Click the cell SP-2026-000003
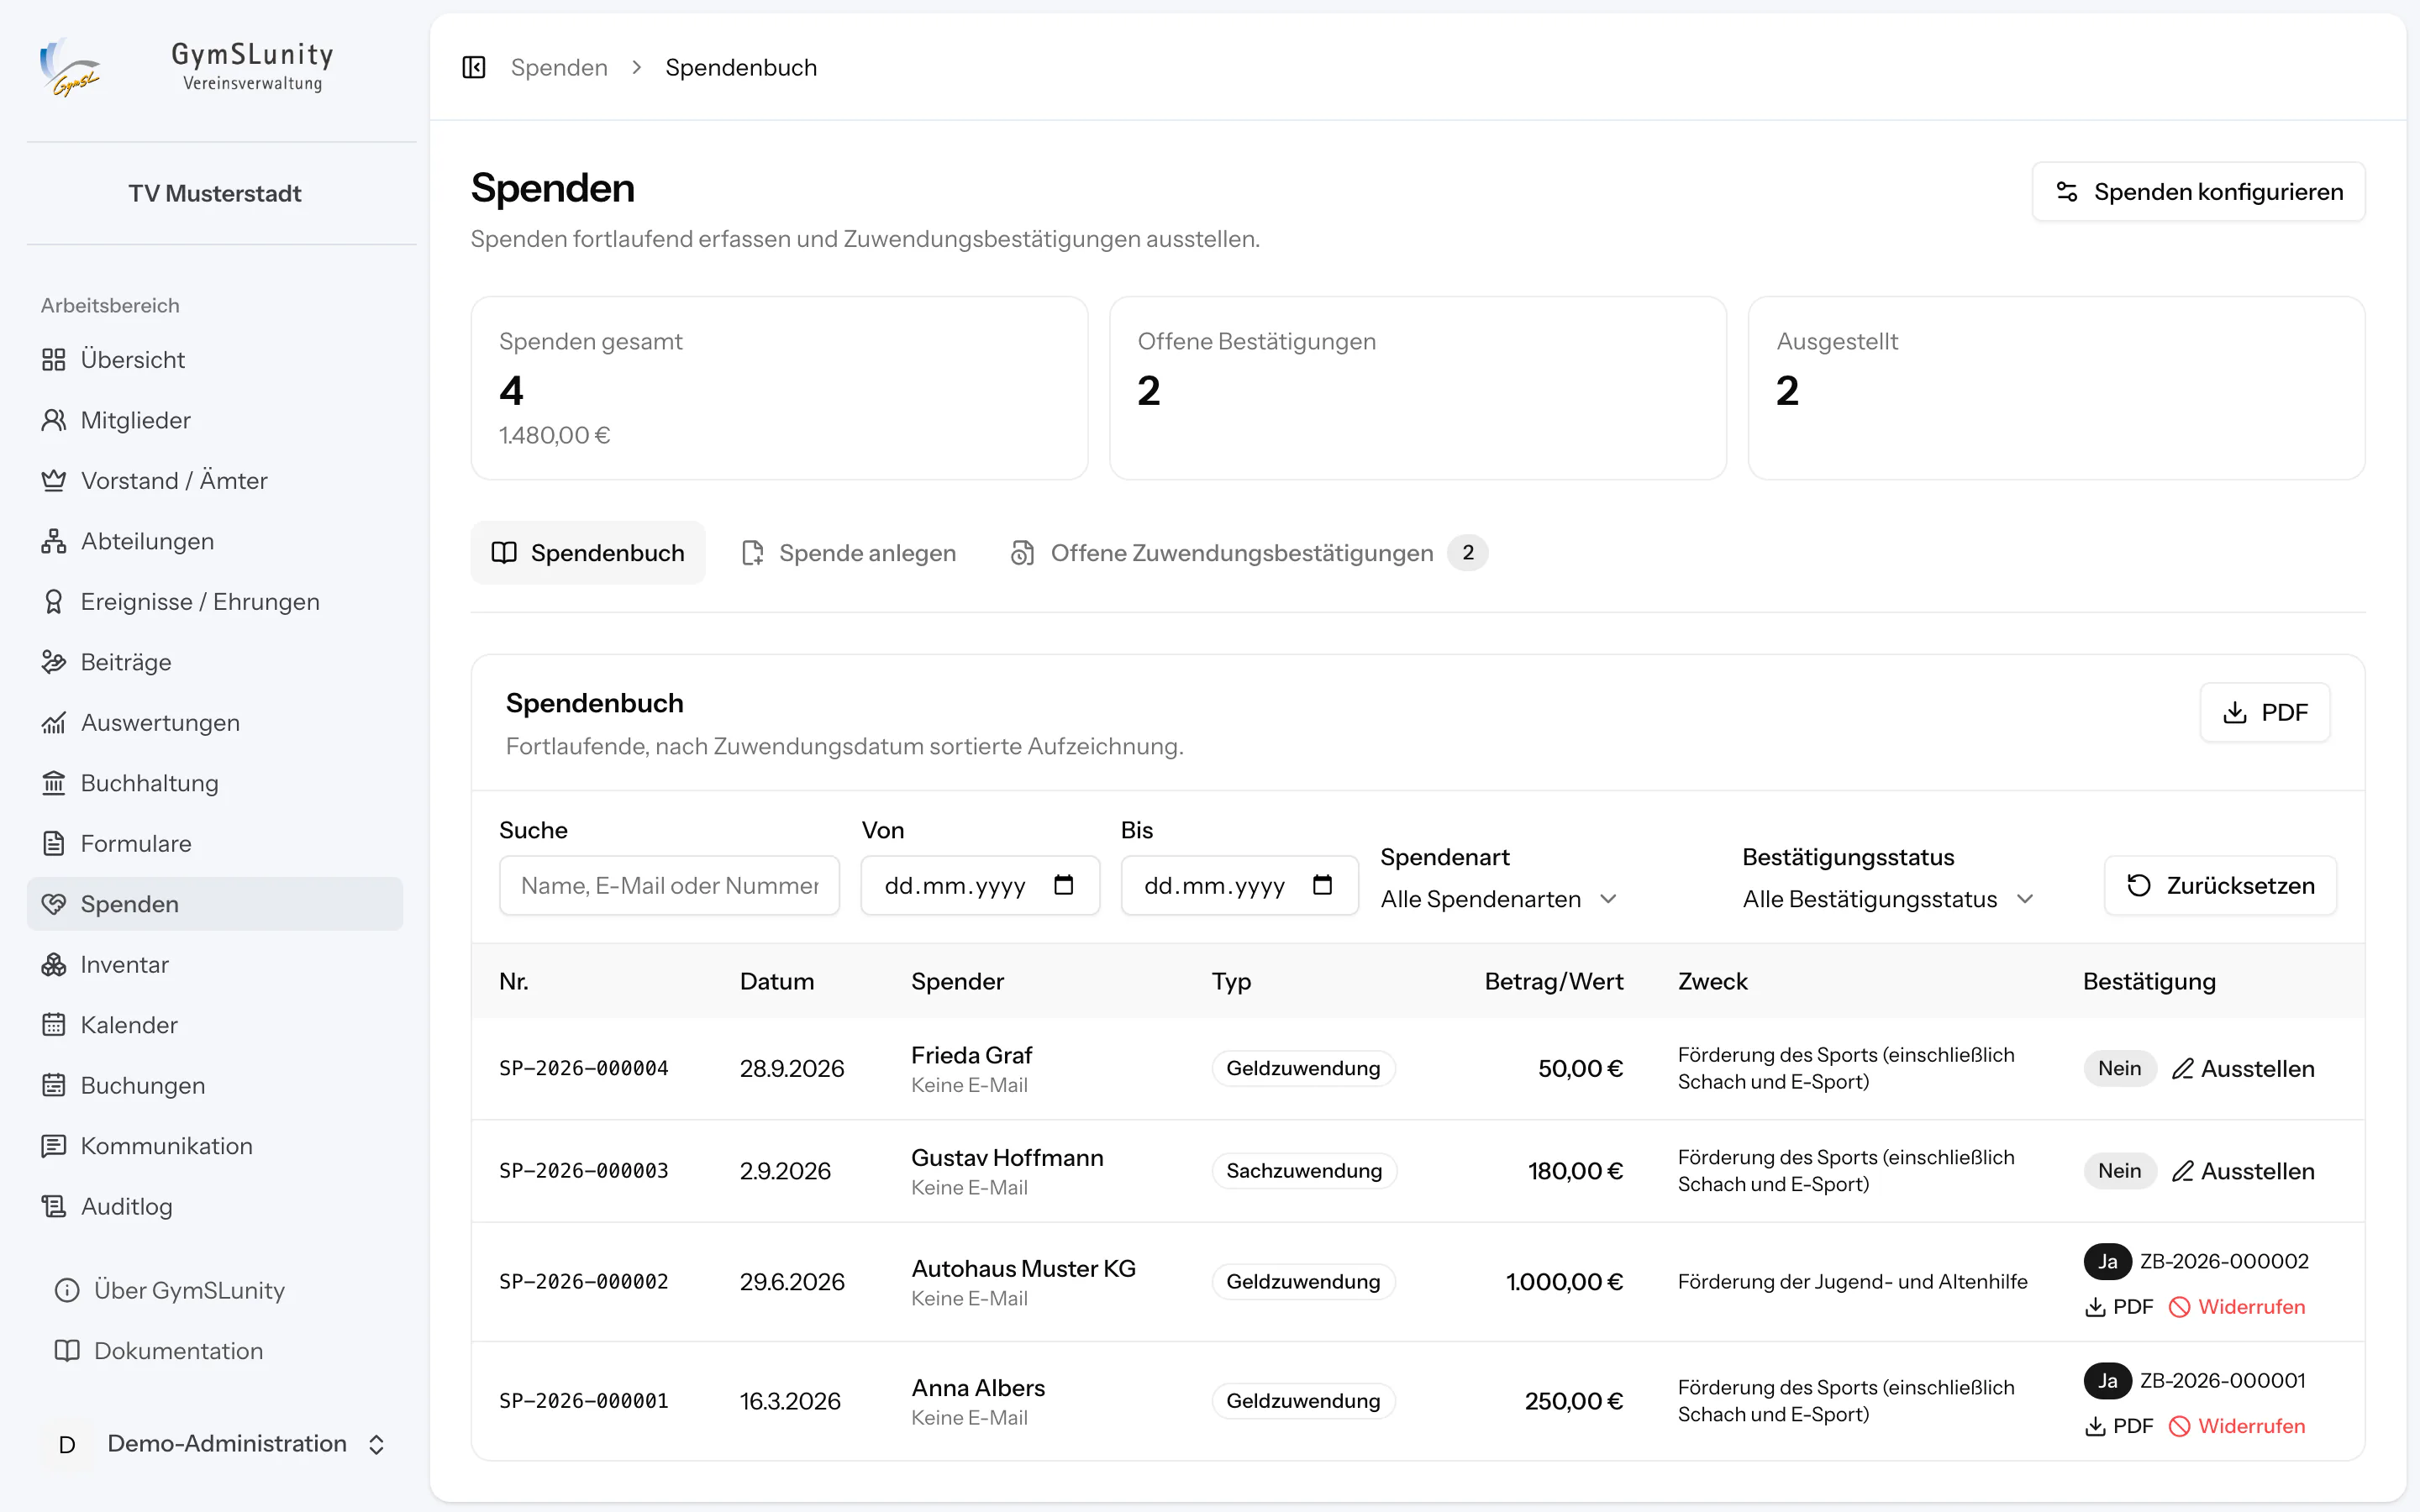Screen dimensions: 2420x1512 click(x=584, y=1171)
